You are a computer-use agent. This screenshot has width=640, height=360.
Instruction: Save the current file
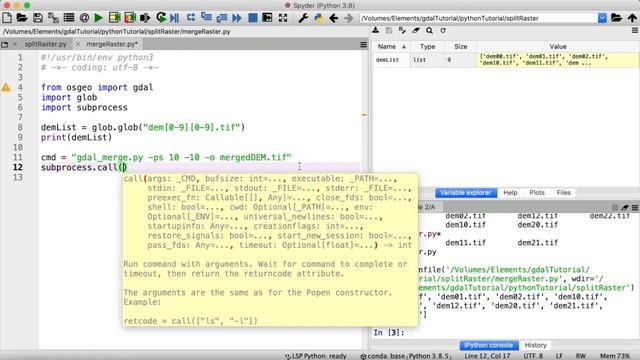tap(38, 18)
